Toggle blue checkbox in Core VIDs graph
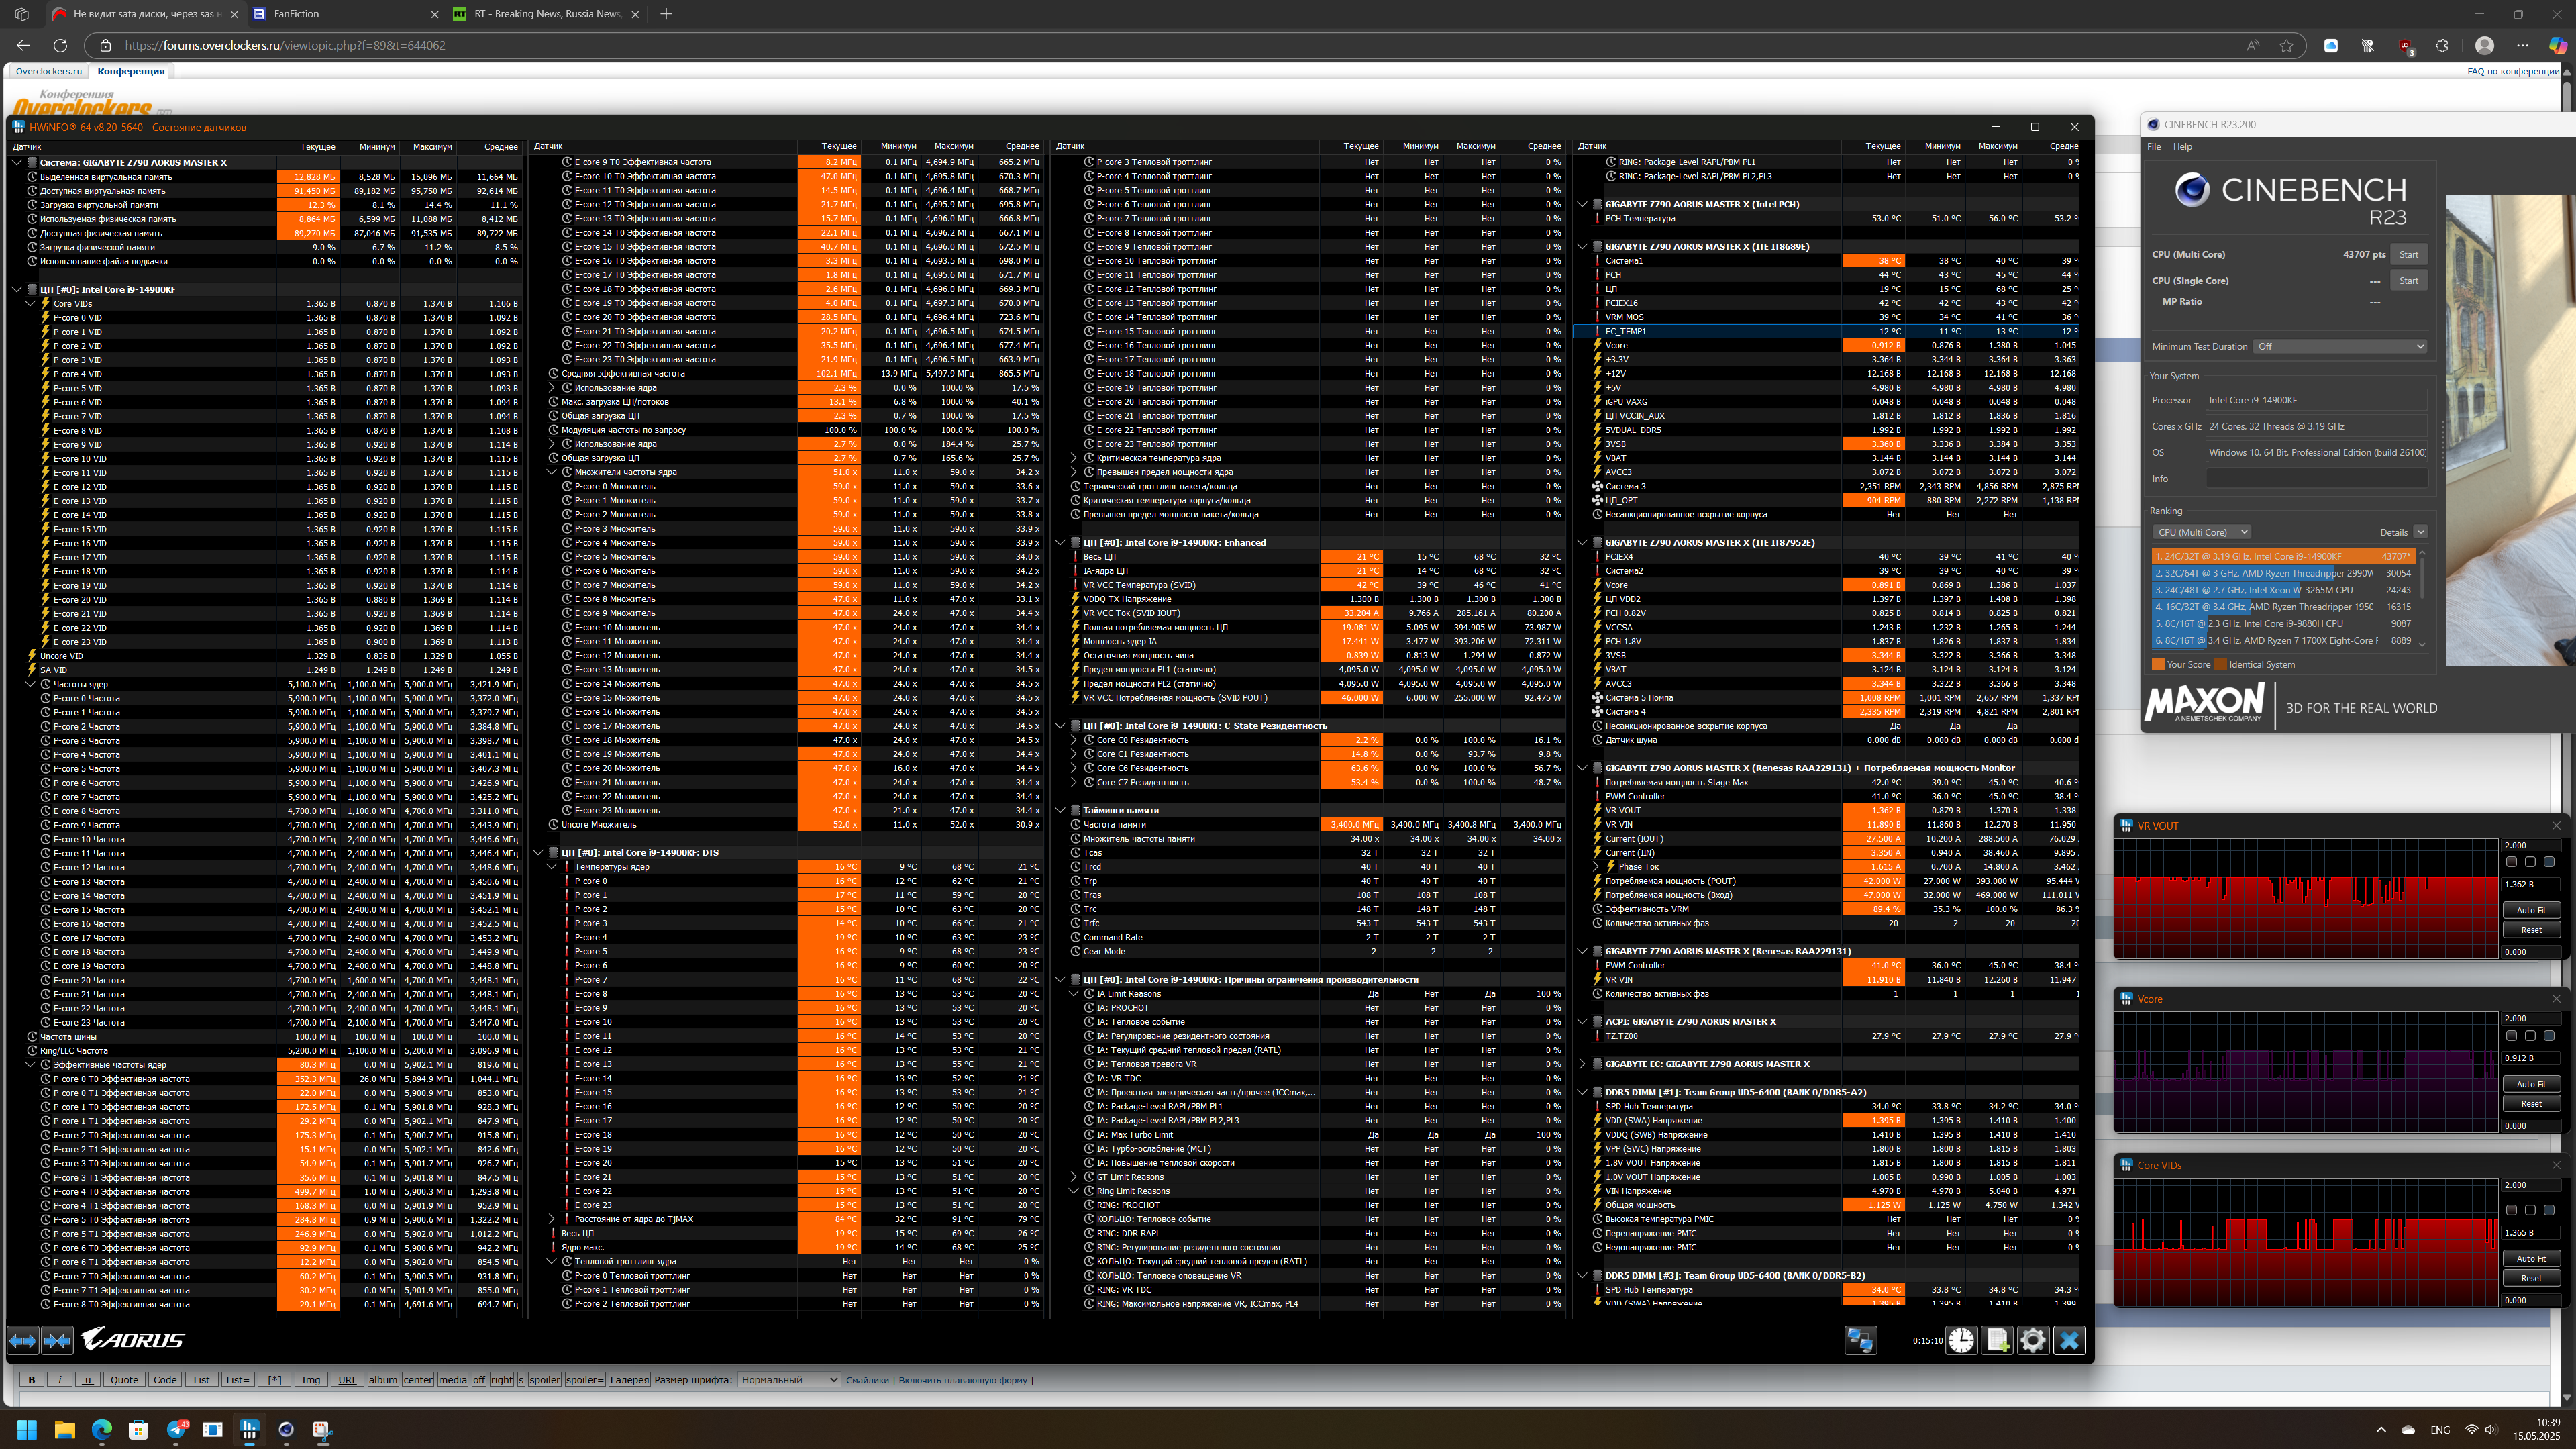 point(2549,1210)
